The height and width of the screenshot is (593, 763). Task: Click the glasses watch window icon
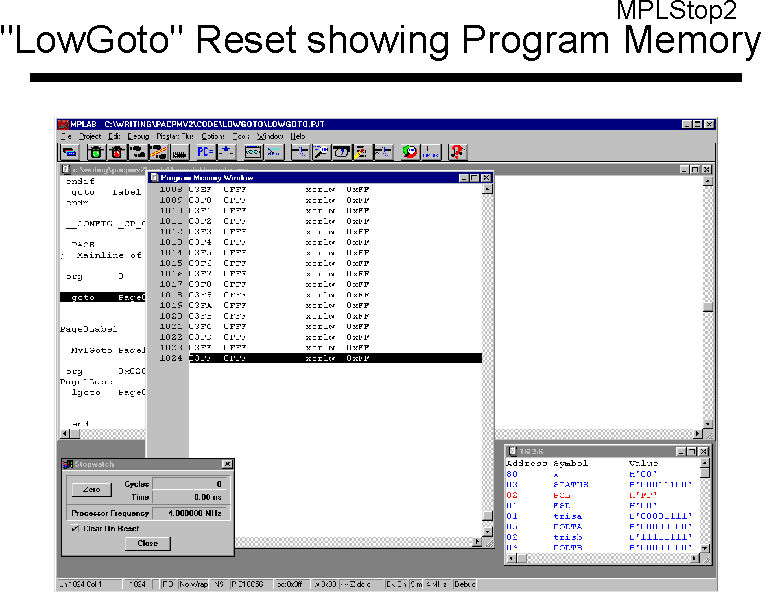pyautogui.click(x=253, y=152)
